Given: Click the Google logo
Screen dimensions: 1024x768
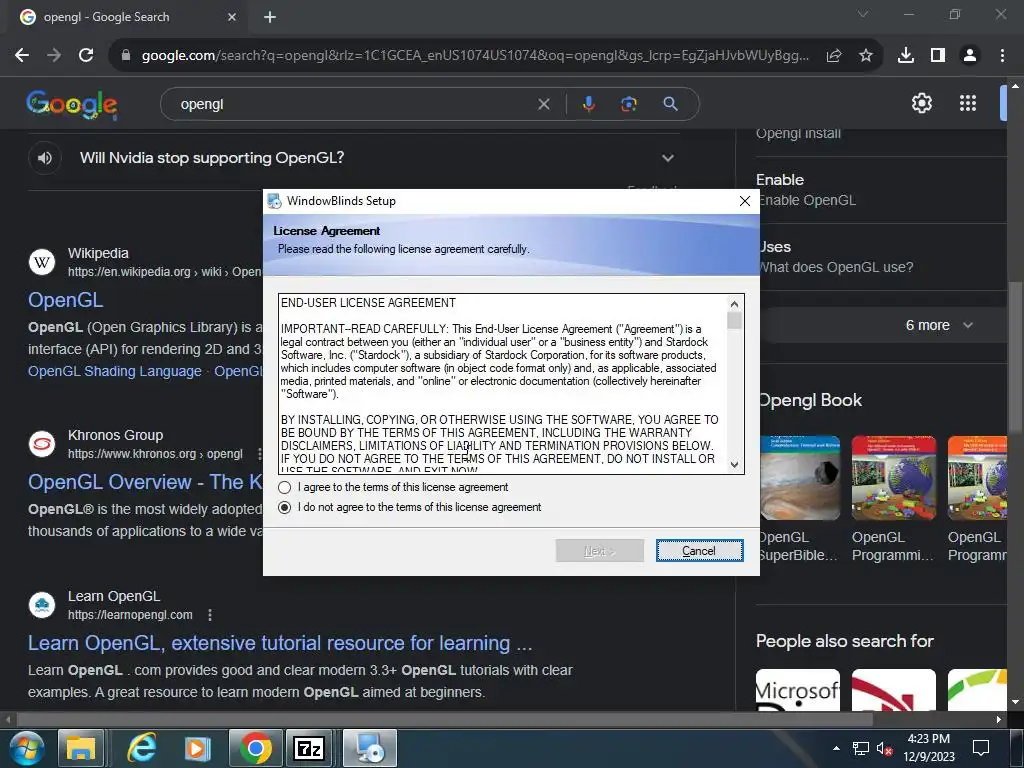Looking at the screenshot, I should (72, 104).
